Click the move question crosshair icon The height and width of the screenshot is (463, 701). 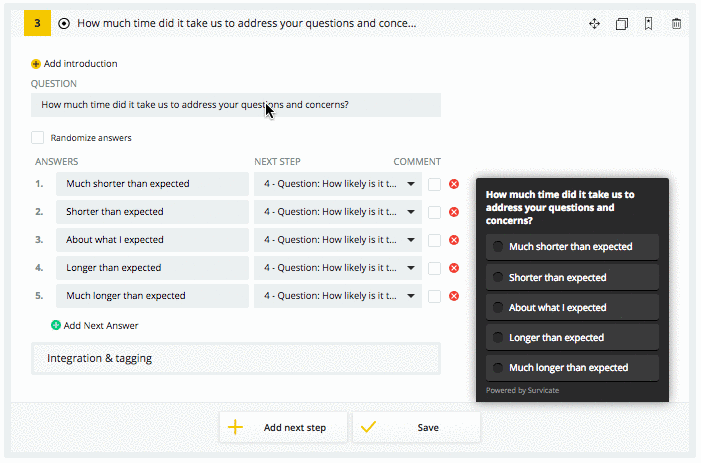coord(594,24)
